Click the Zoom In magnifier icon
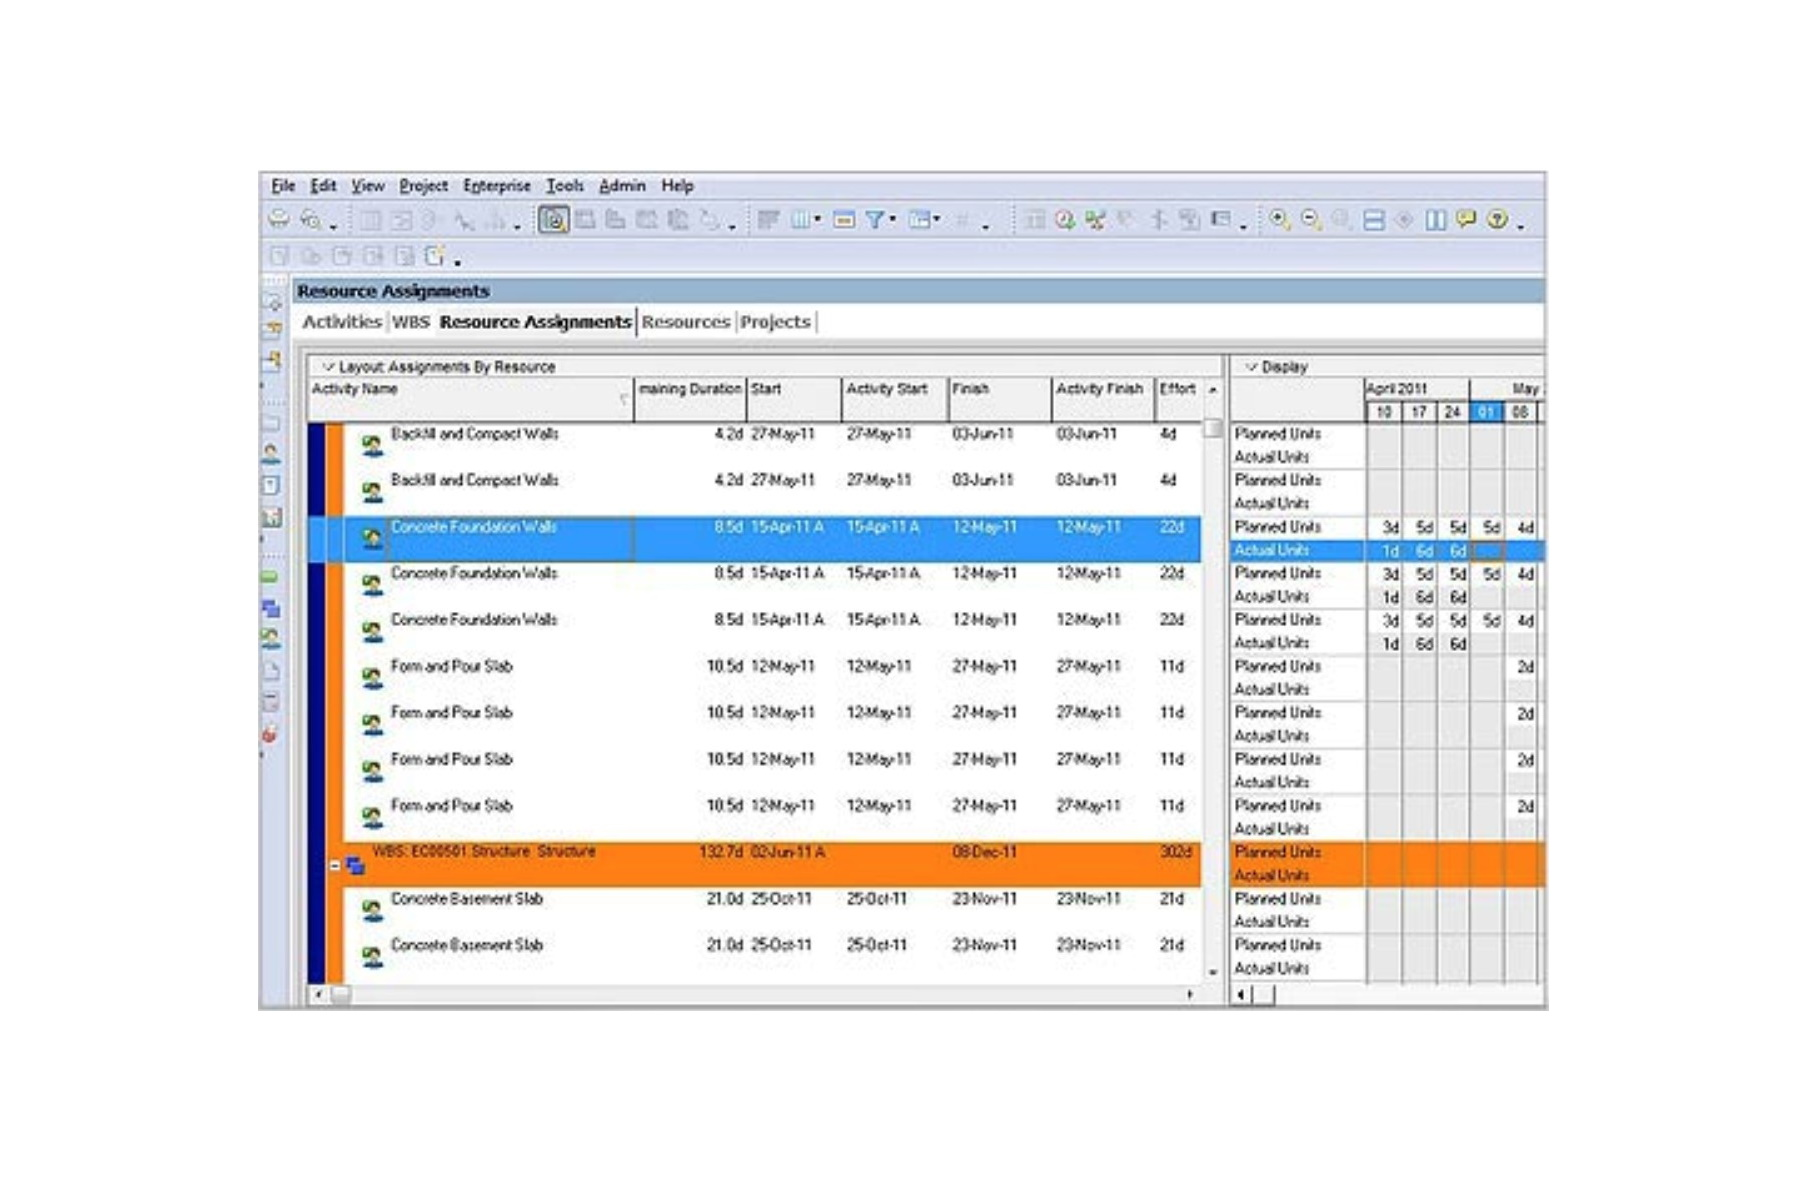The image size is (1807, 1180). pyautogui.click(x=1279, y=220)
